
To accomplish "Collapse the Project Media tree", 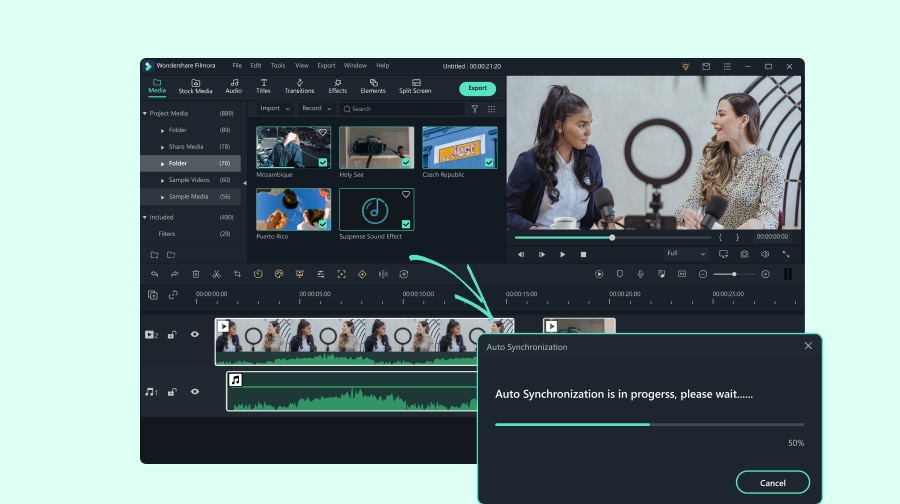I will (145, 114).
